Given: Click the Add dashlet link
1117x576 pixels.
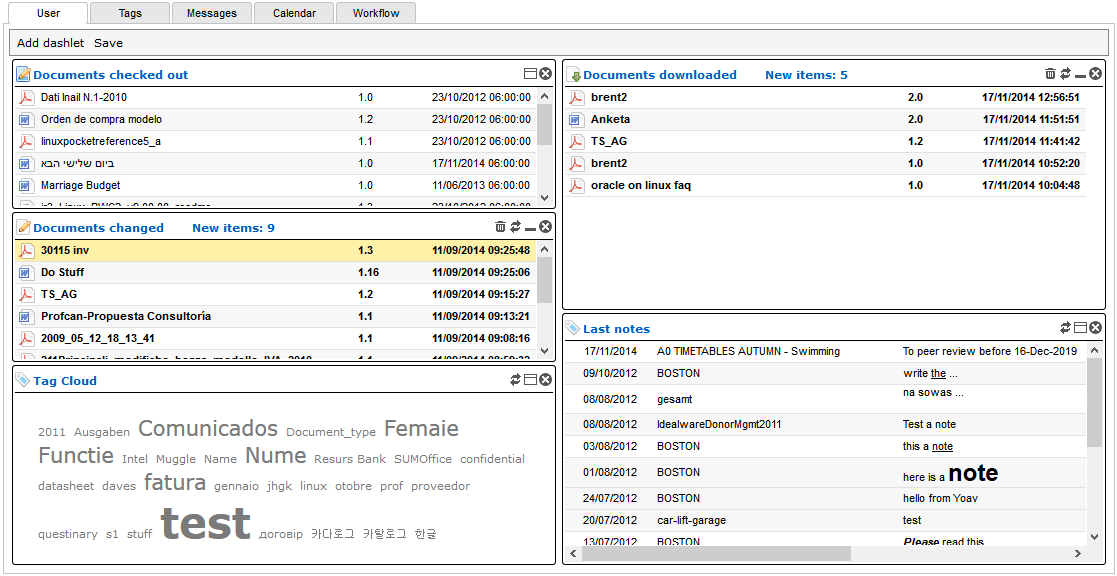Looking at the screenshot, I should pos(50,43).
